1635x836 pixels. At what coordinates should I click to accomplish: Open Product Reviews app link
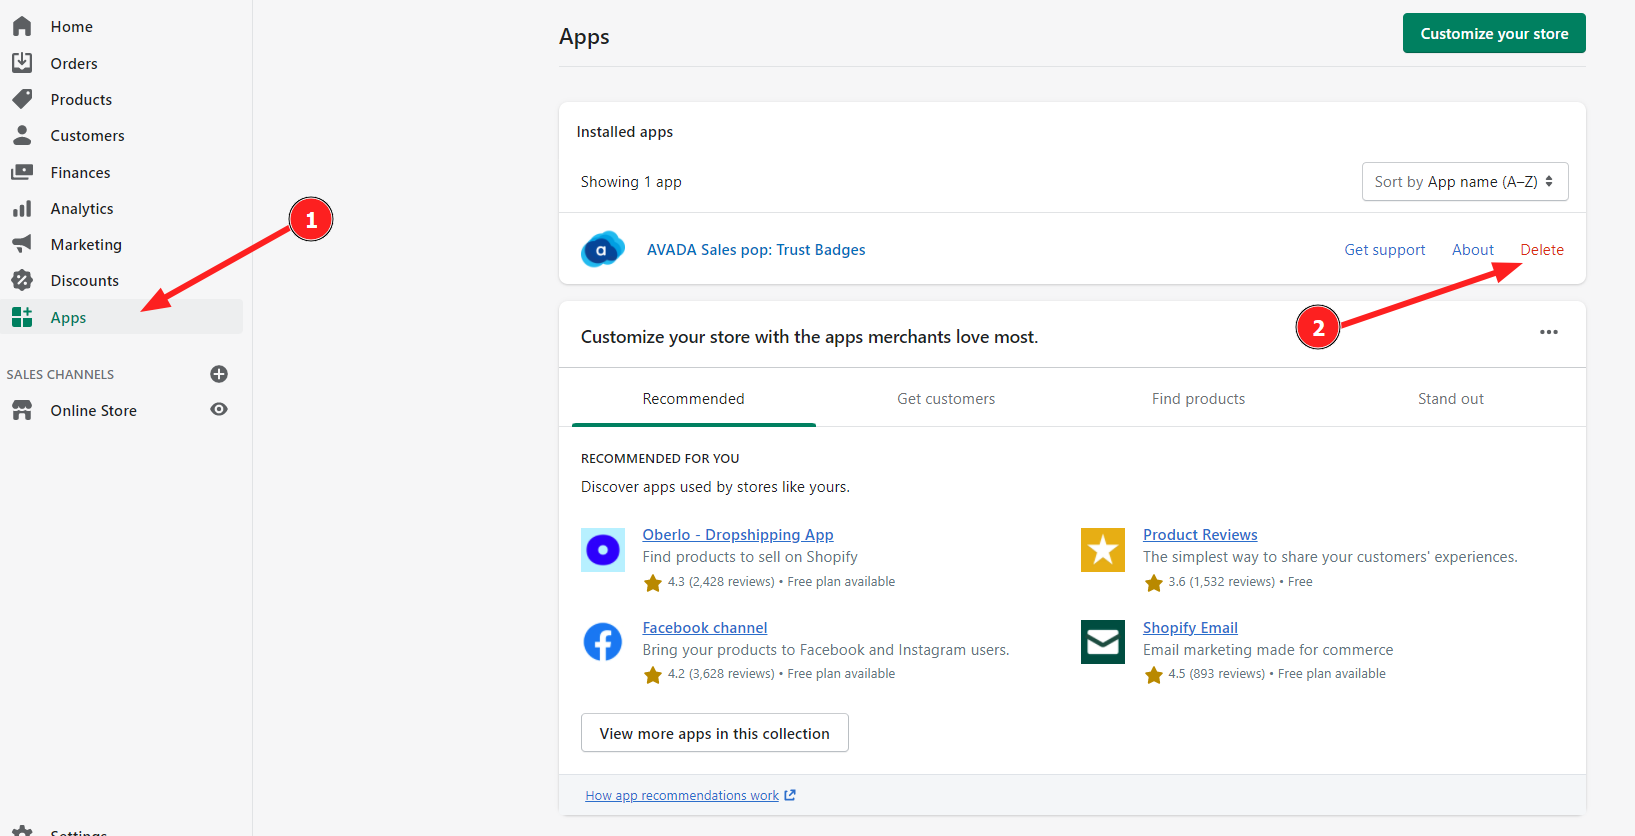point(1200,535)
